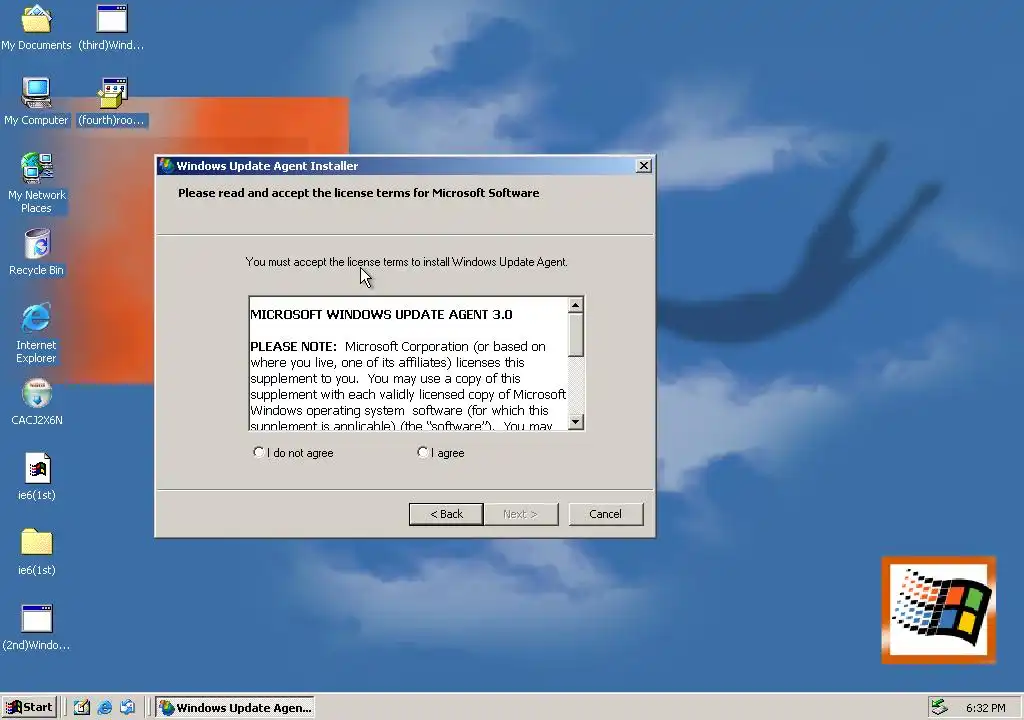The width and height of the screenshot is (1024, 720).
Task: Open the My Documents desktop icon
Action: (x=36, y=27)
